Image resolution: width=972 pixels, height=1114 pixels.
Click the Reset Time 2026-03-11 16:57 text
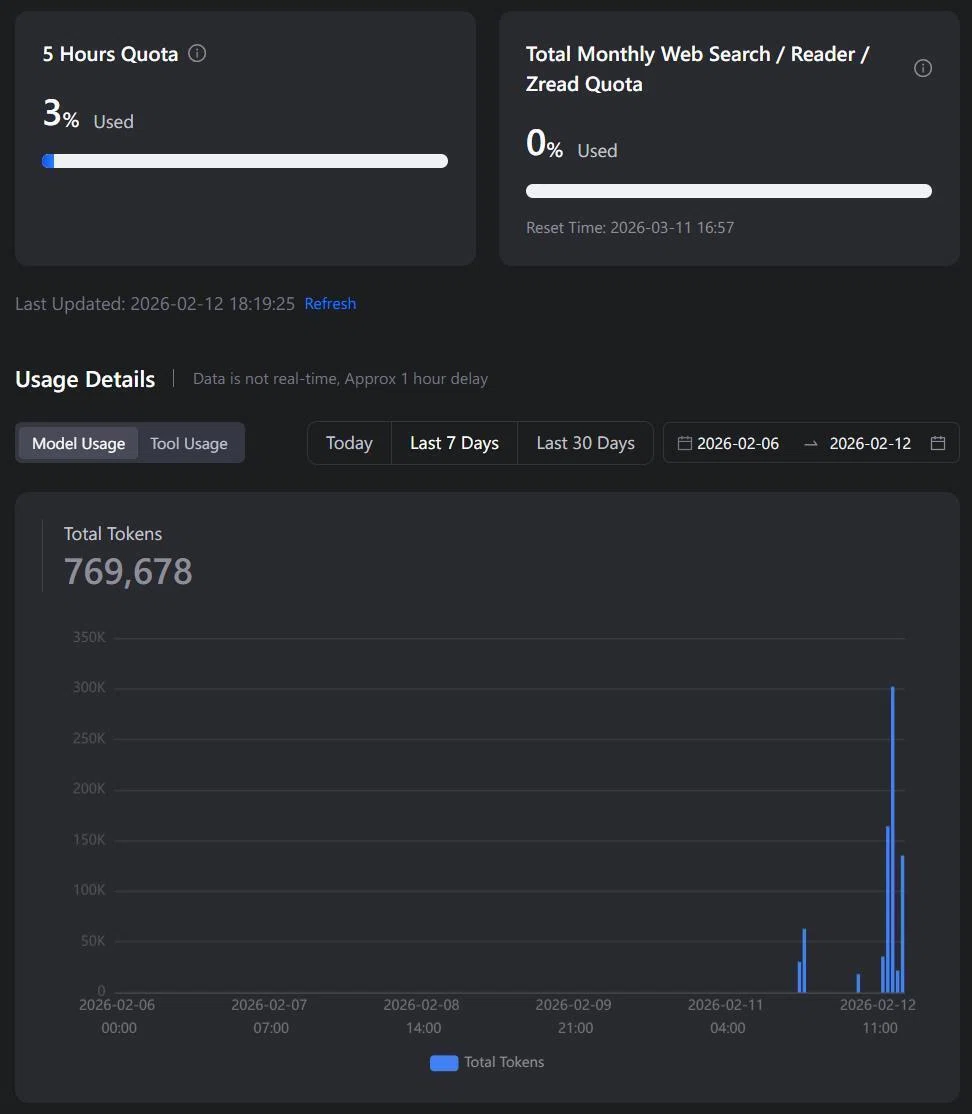[x=630, y=227]
